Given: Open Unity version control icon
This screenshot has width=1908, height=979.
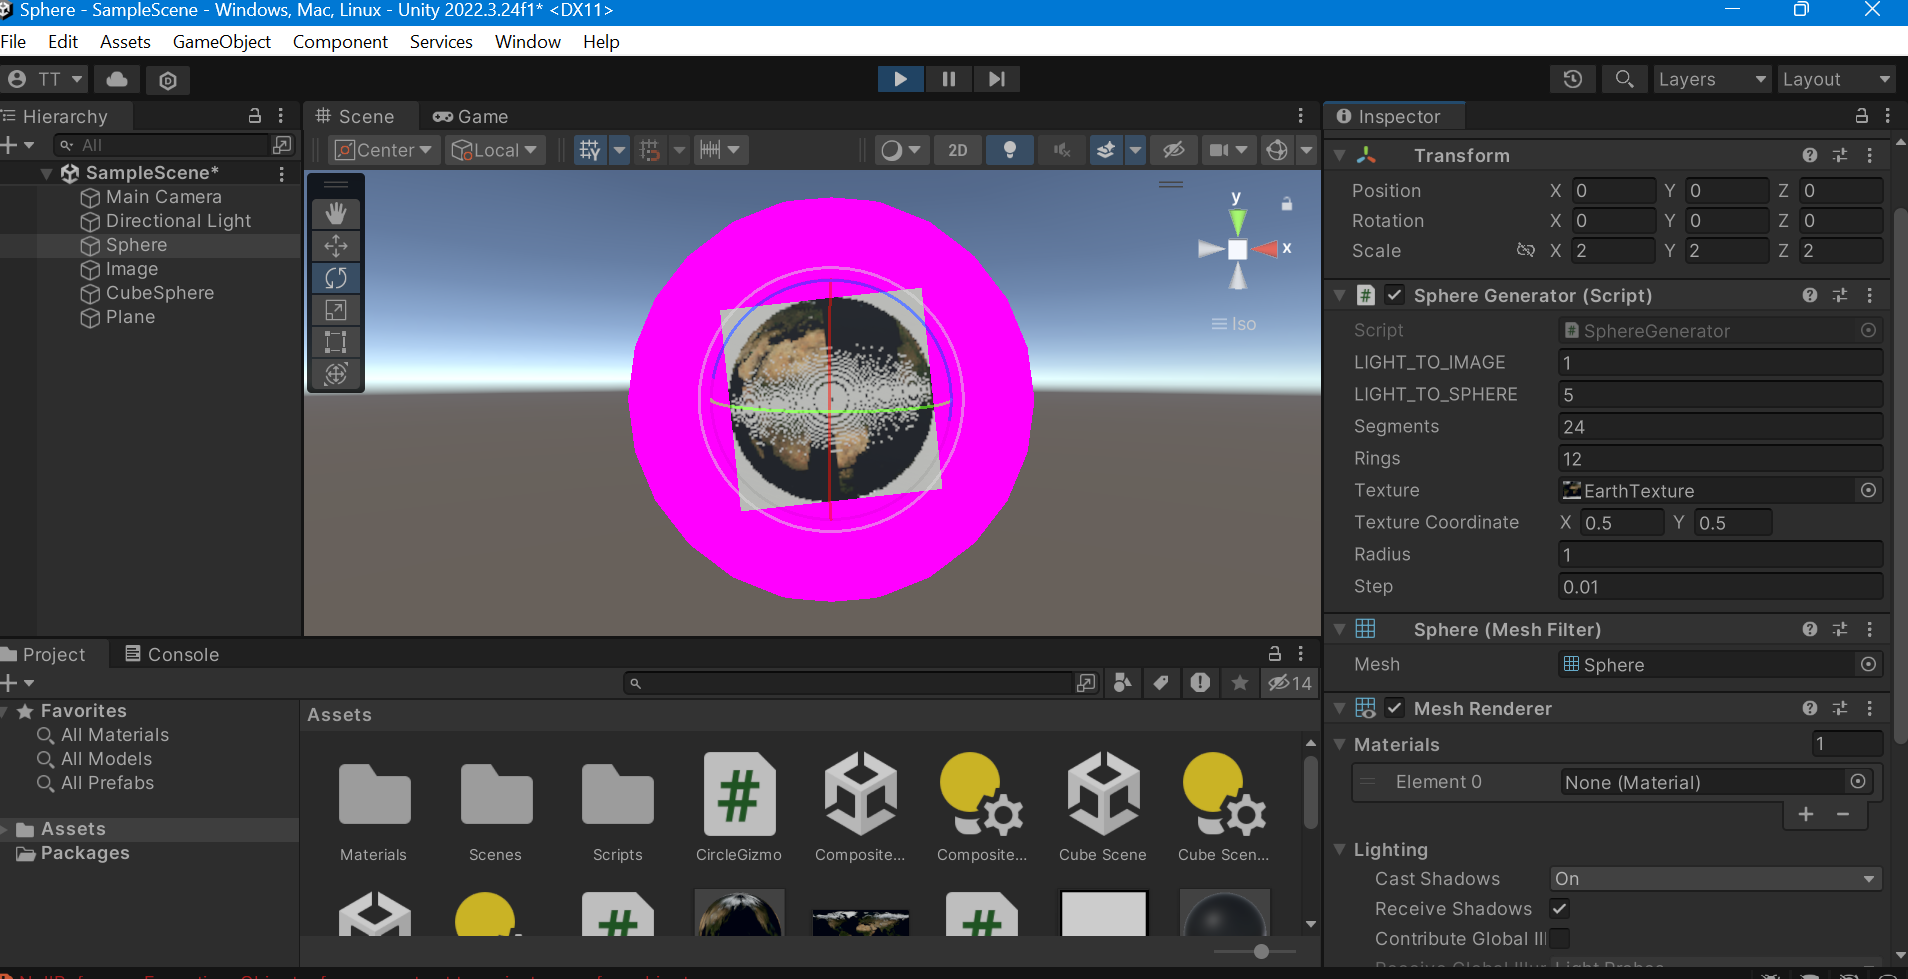Looking at the screenshot, I should coord(168,80).
